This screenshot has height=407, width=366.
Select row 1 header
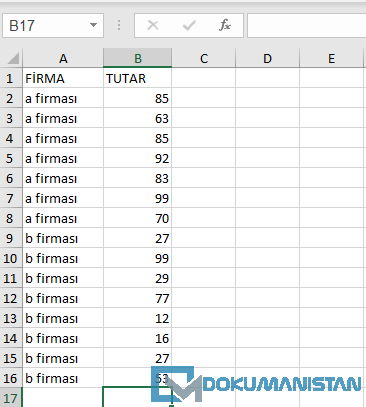click(x=11, y=78)
